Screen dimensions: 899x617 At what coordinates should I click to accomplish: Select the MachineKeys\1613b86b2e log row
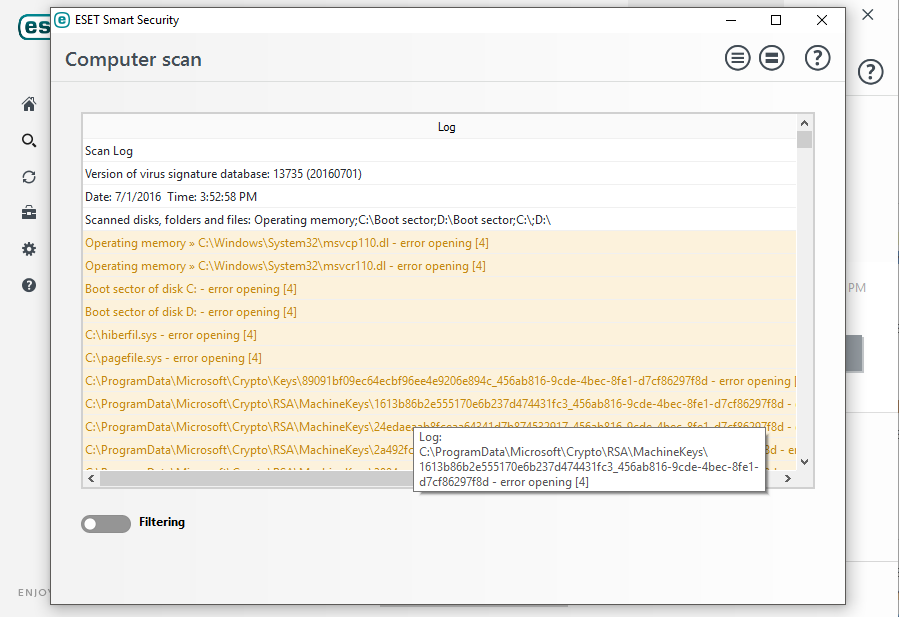(440, 404)
